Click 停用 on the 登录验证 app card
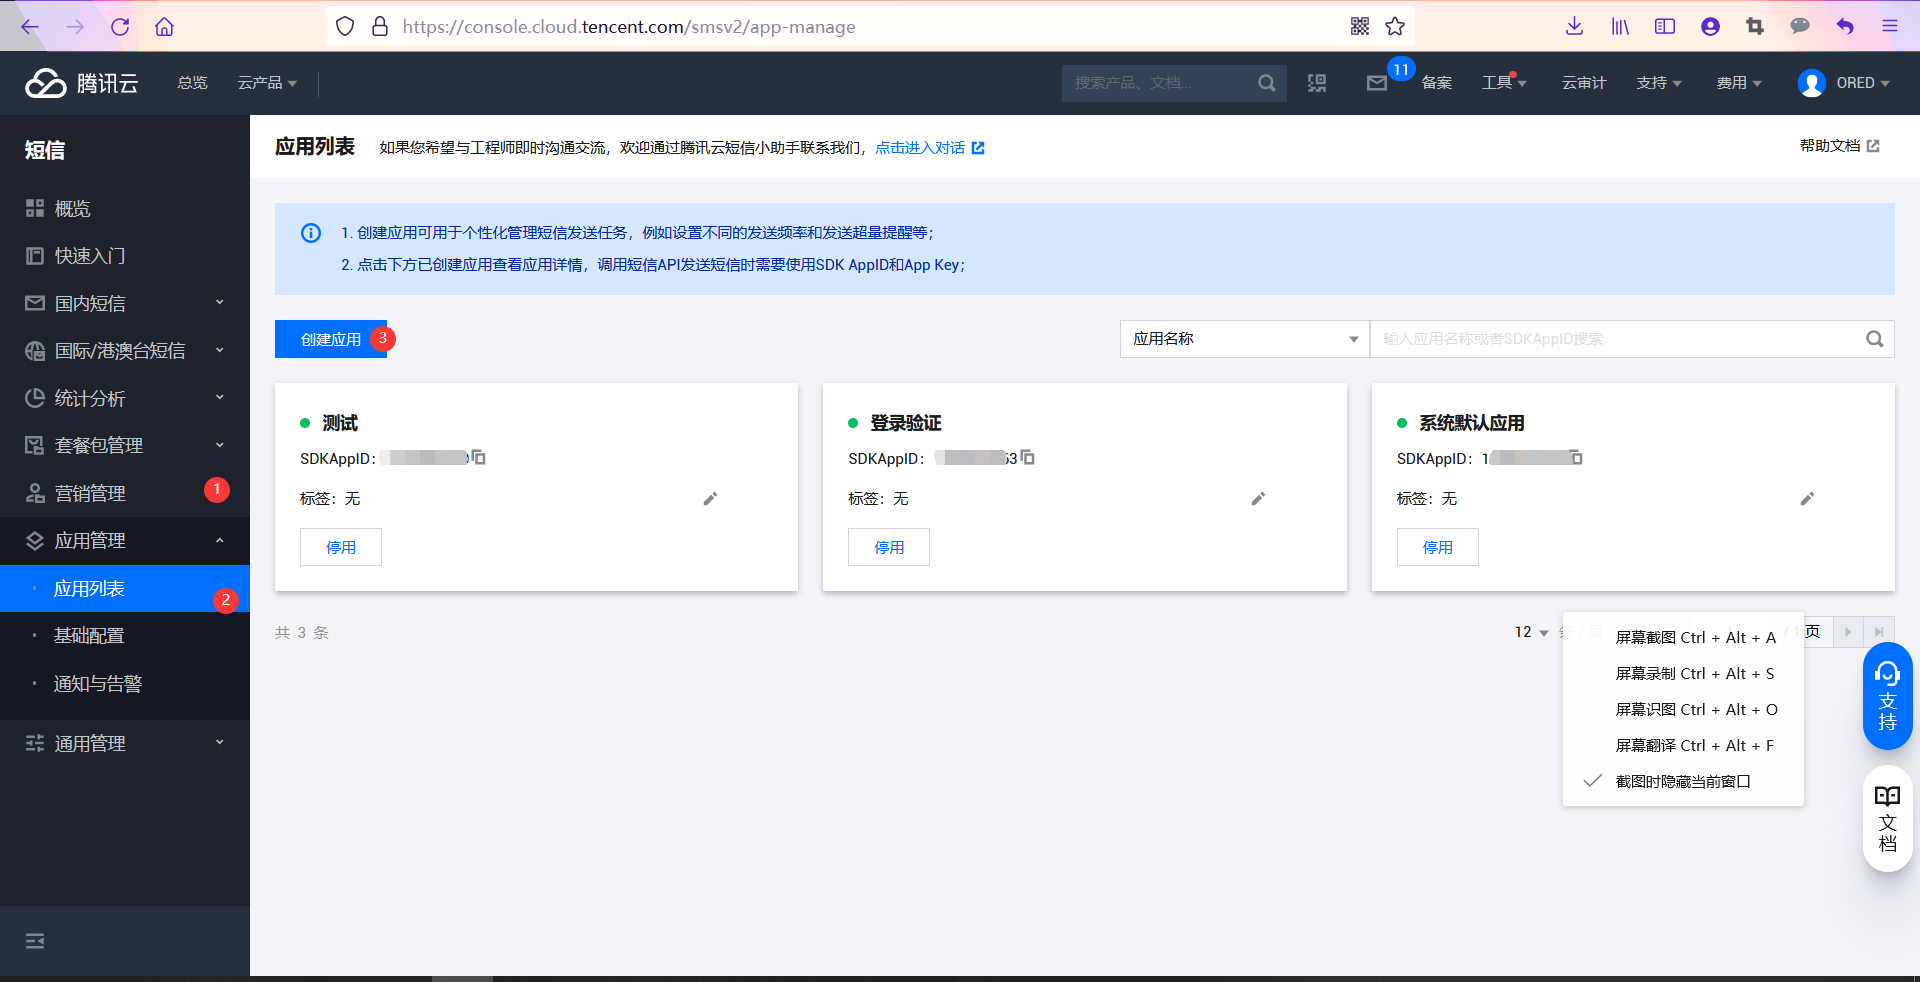 click(889, 547)
